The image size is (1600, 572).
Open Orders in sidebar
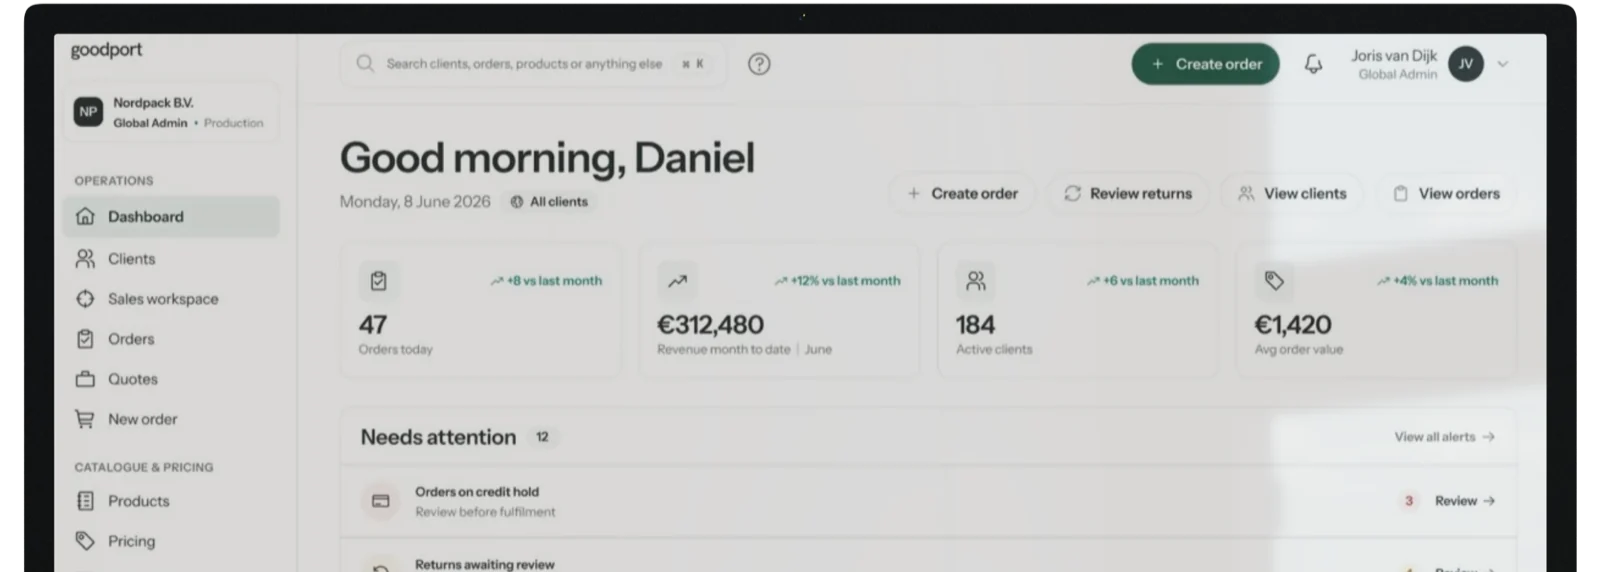(x=171, y=339)
